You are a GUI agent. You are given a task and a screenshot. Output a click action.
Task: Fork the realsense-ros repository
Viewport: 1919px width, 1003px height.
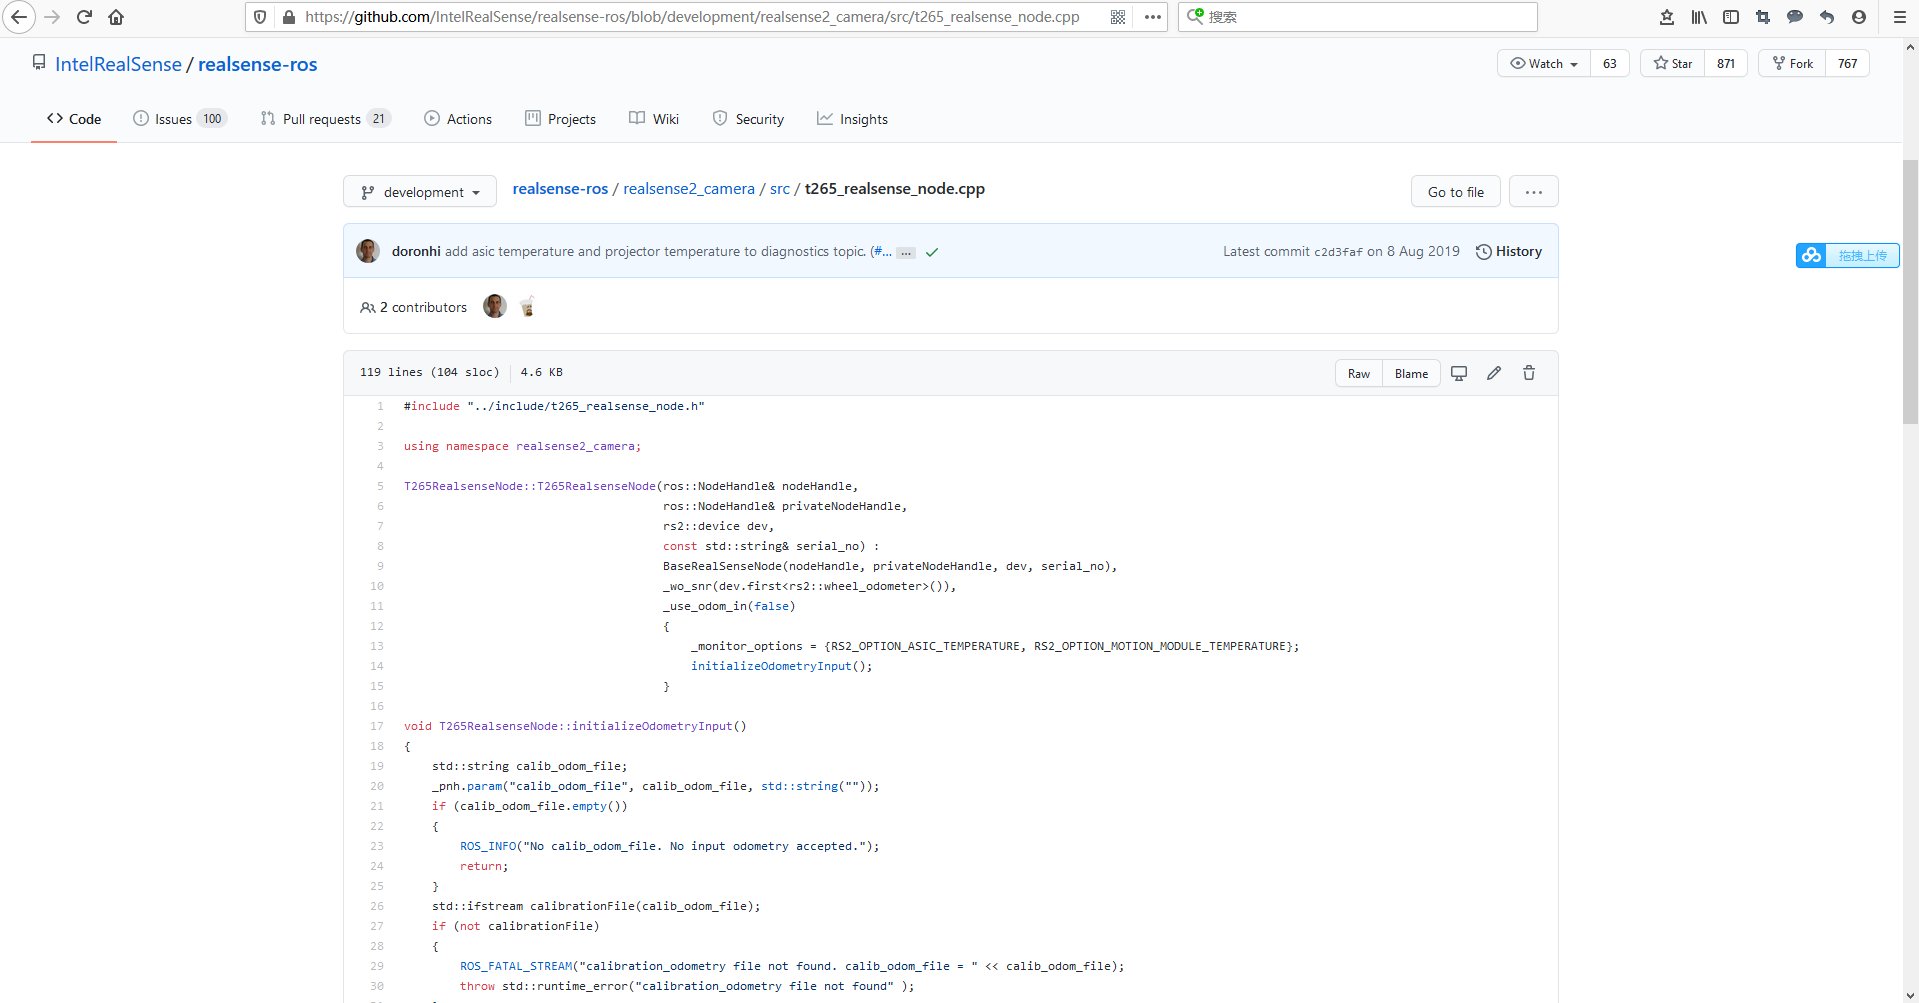[x=1792, y=63]
